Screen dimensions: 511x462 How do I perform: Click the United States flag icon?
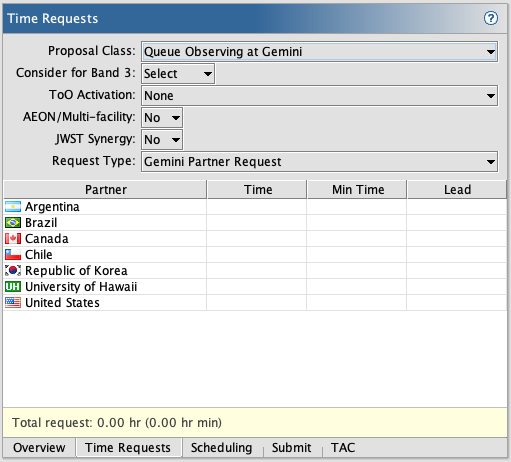(13, 303)
